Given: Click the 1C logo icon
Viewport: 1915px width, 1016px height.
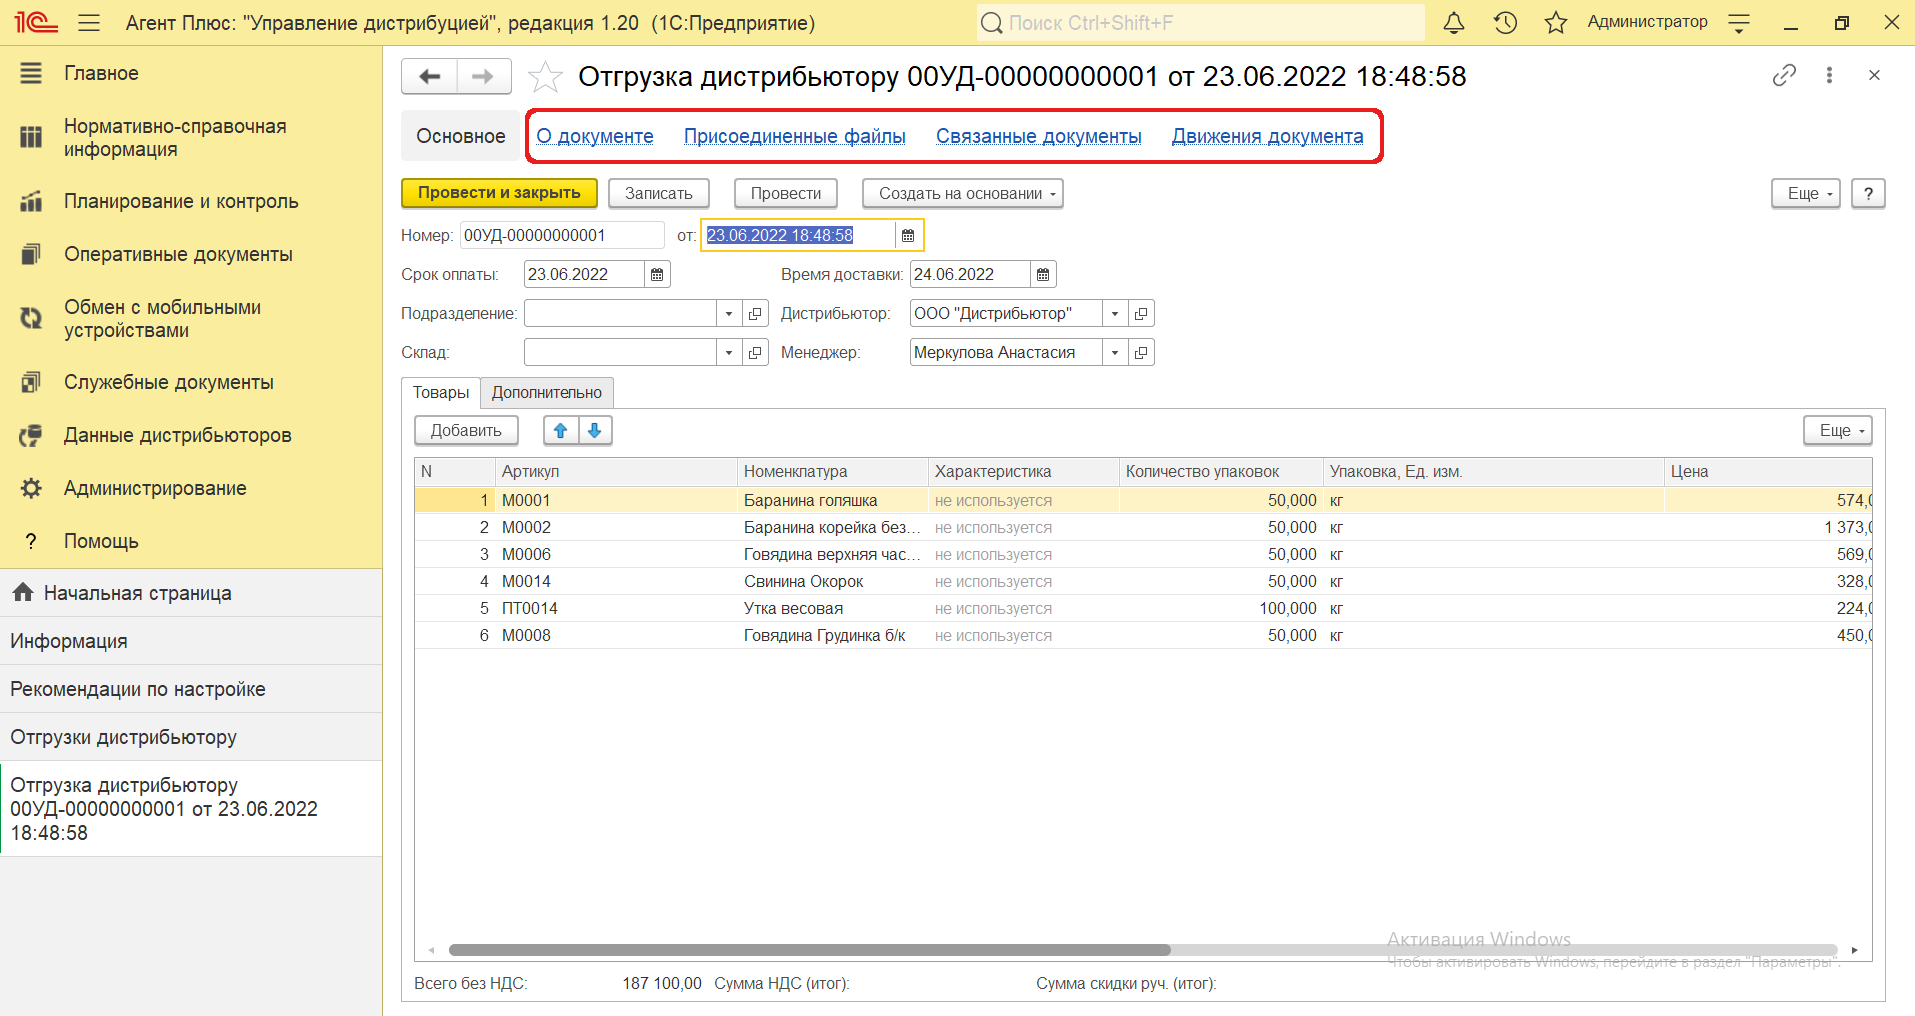Looking at the screenshot, I should pos(36,22).
